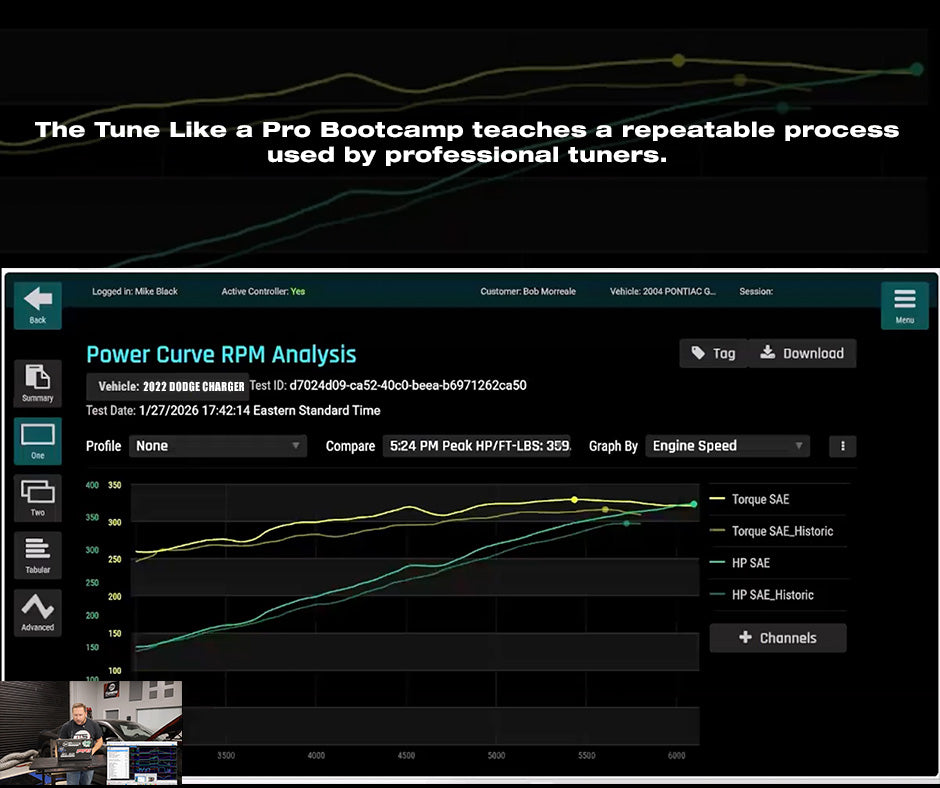940x788 pixels.
Task: Select the One graph layout view
Action: point(38,441)
